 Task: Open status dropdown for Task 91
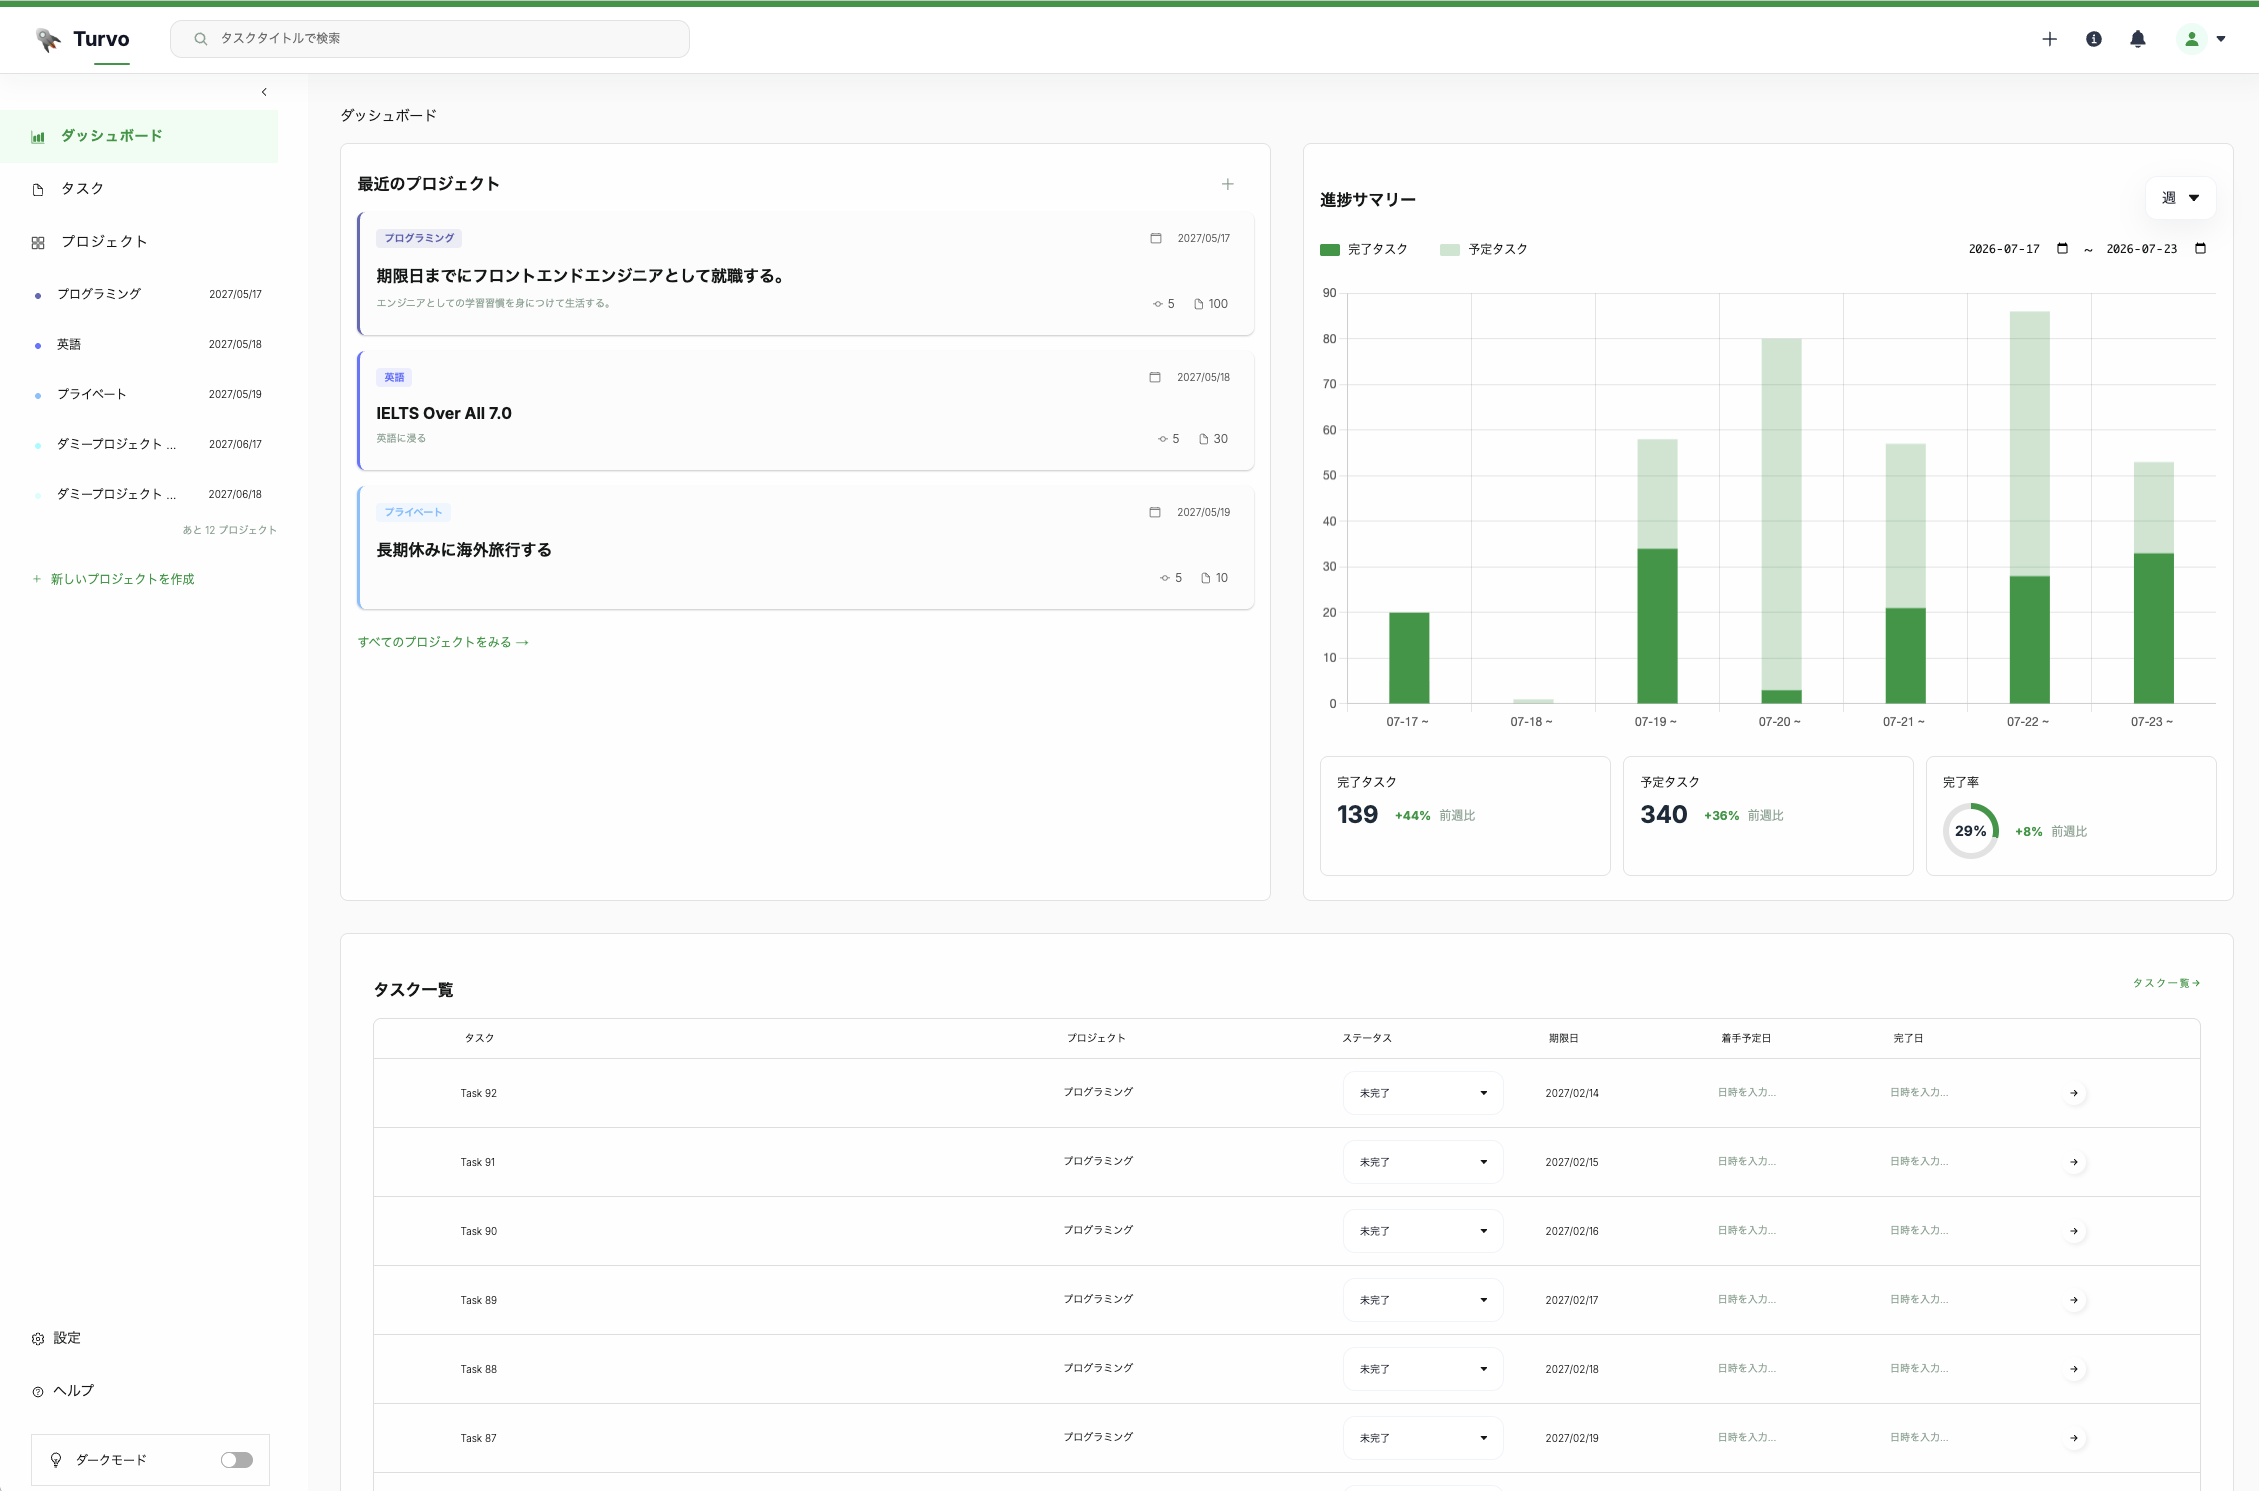tap(1423, 1162)
